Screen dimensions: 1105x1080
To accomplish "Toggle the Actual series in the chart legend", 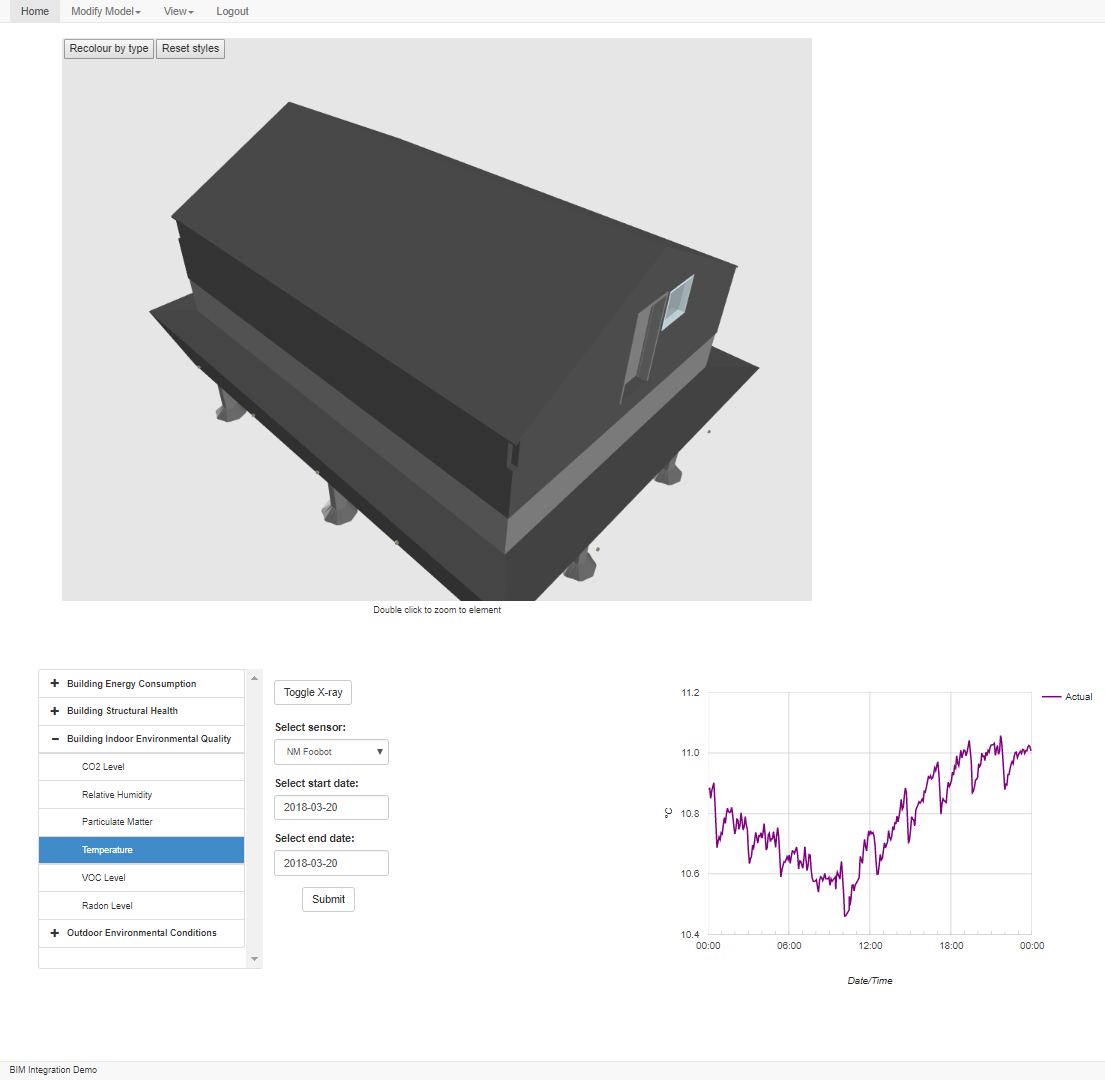I will (1068, 696).
